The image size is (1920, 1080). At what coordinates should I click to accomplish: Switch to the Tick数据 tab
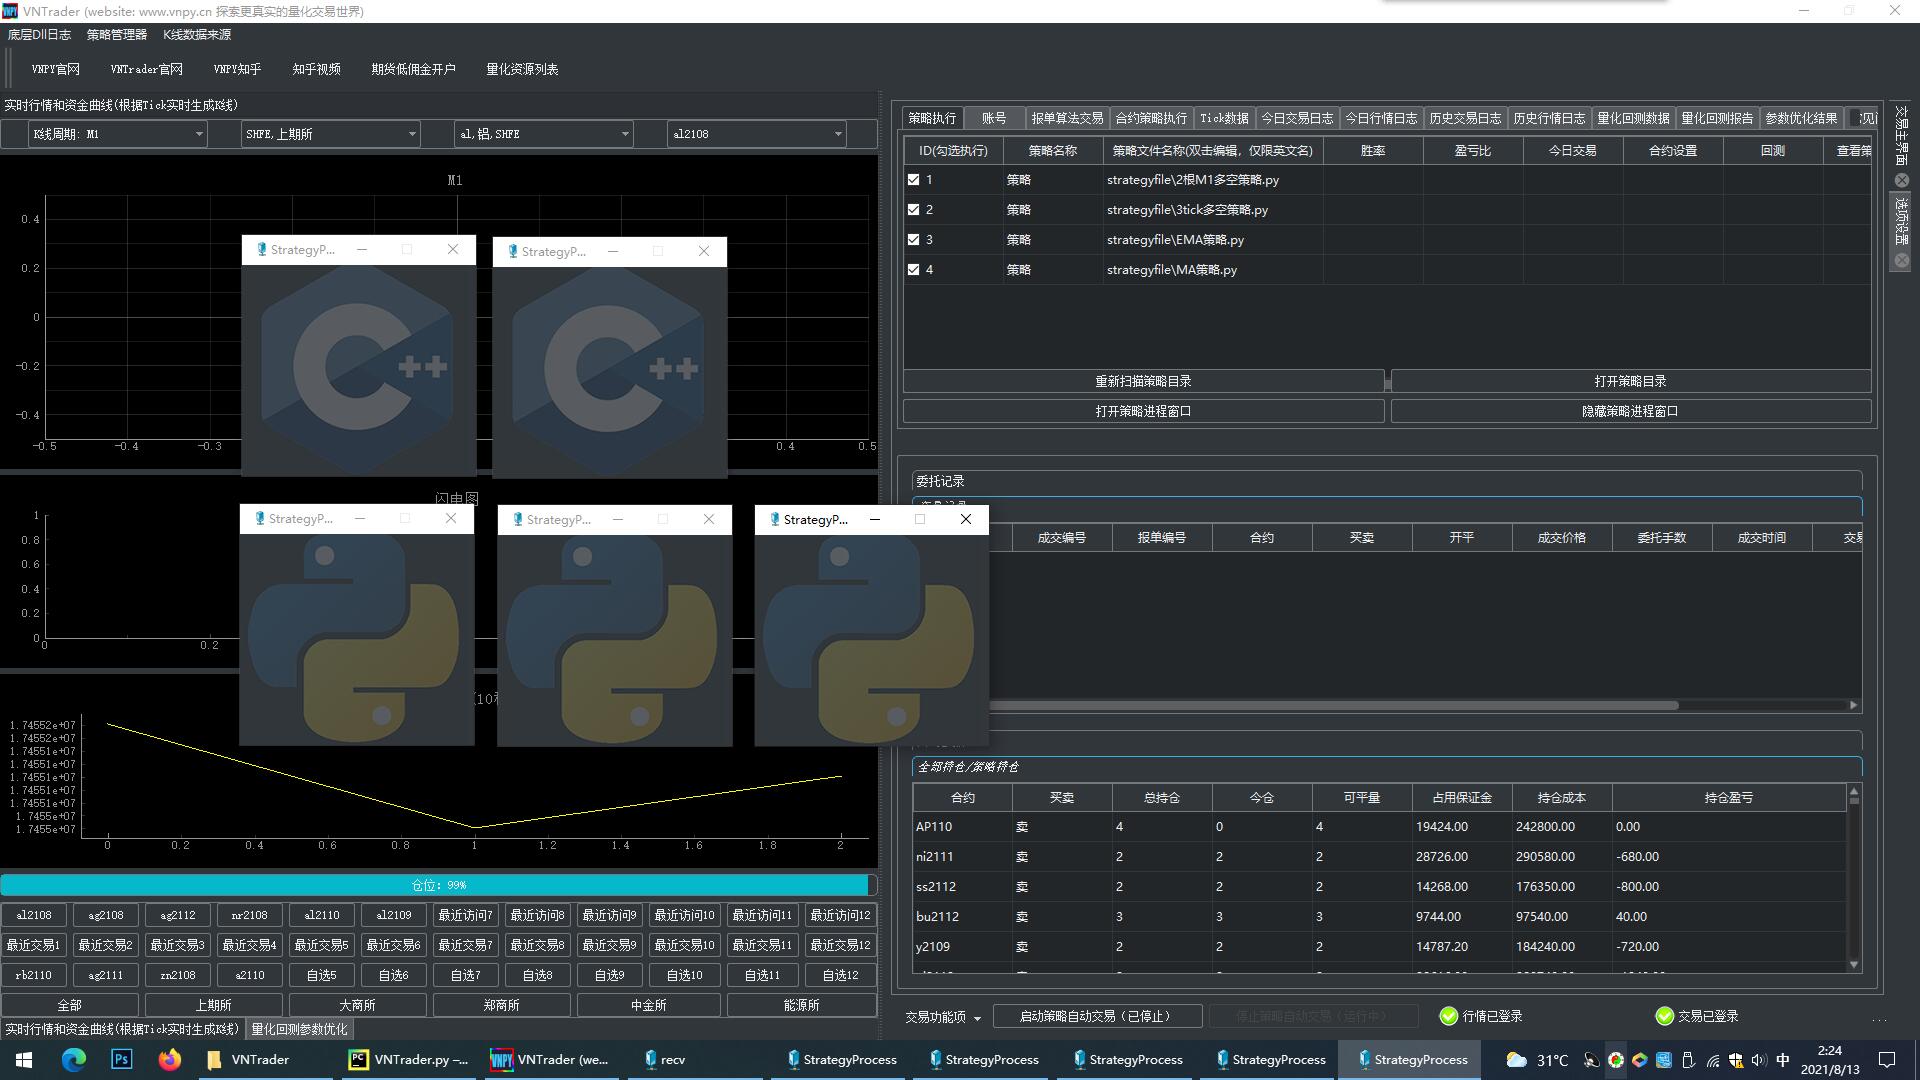click(1224, 118)
